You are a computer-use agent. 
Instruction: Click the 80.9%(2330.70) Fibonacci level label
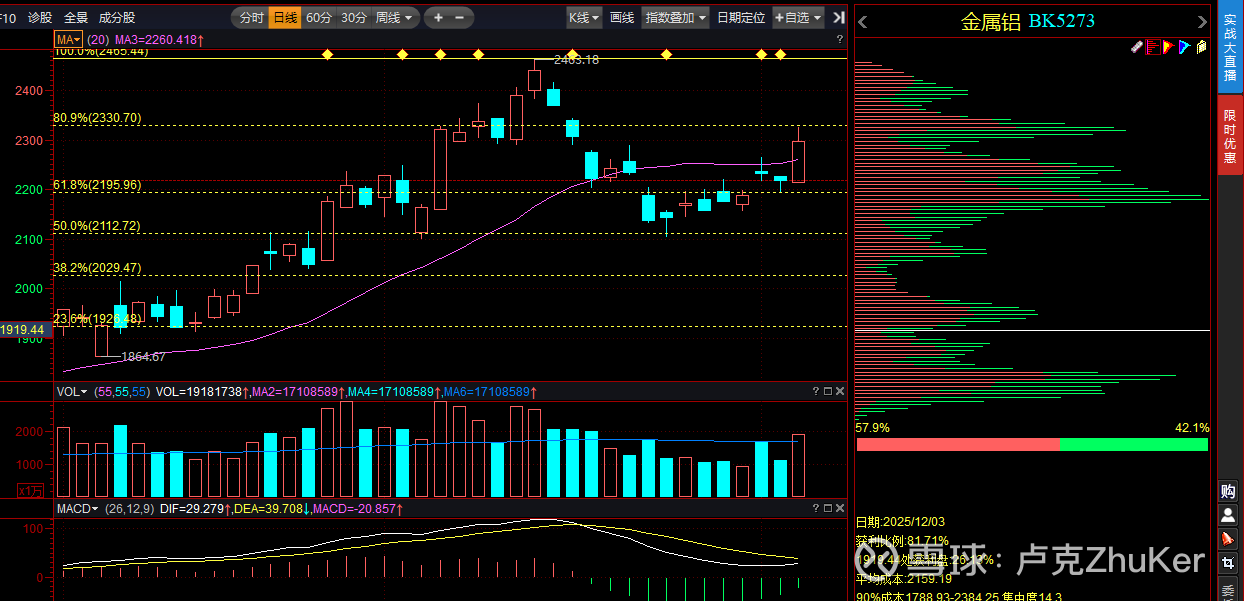[97, 118]
